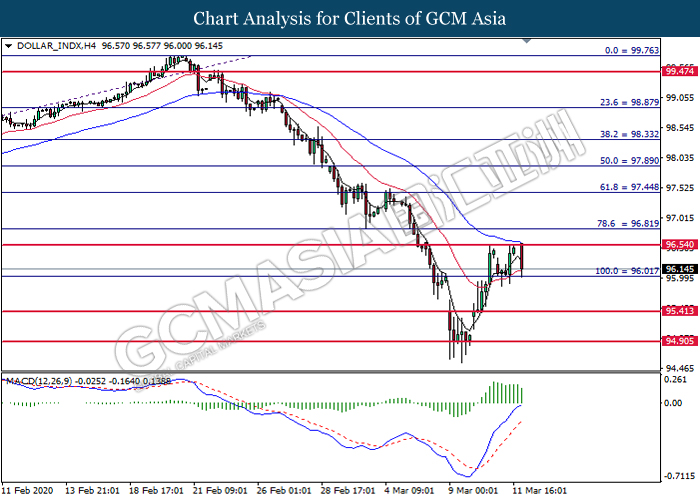Image resolution: width=700 pixels, height=500 pixels.
Task: Click the 98.545 price axis value
Action: click(x=680, y=128)
